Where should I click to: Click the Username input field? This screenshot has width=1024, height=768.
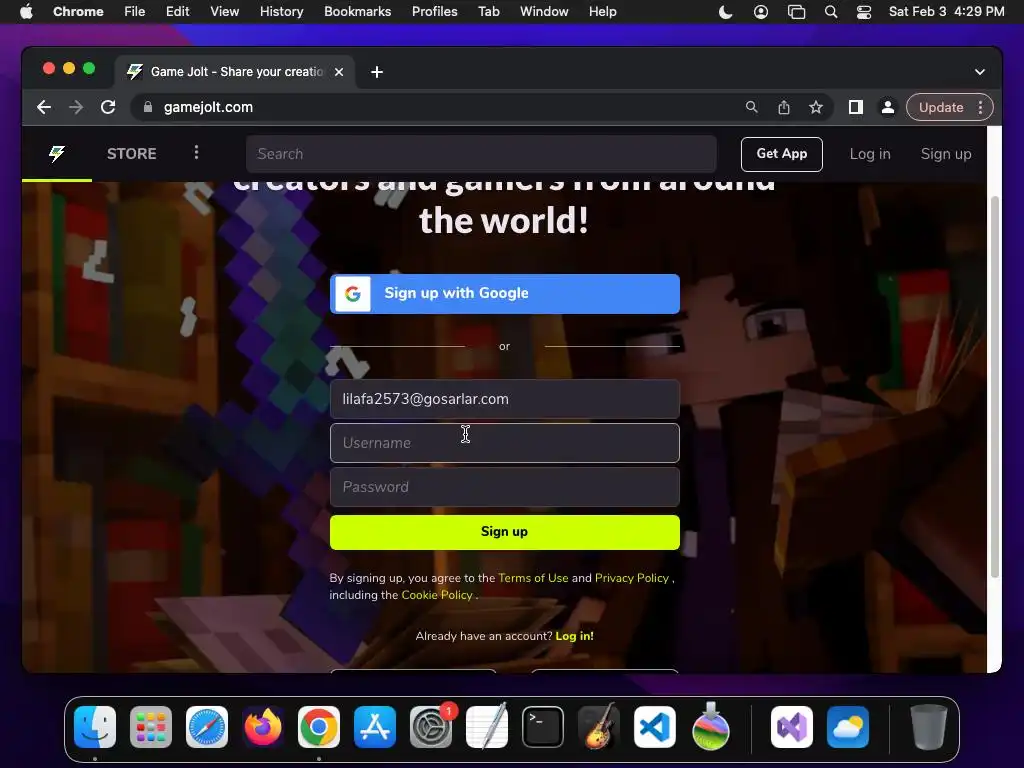click(x=505, y=443)
